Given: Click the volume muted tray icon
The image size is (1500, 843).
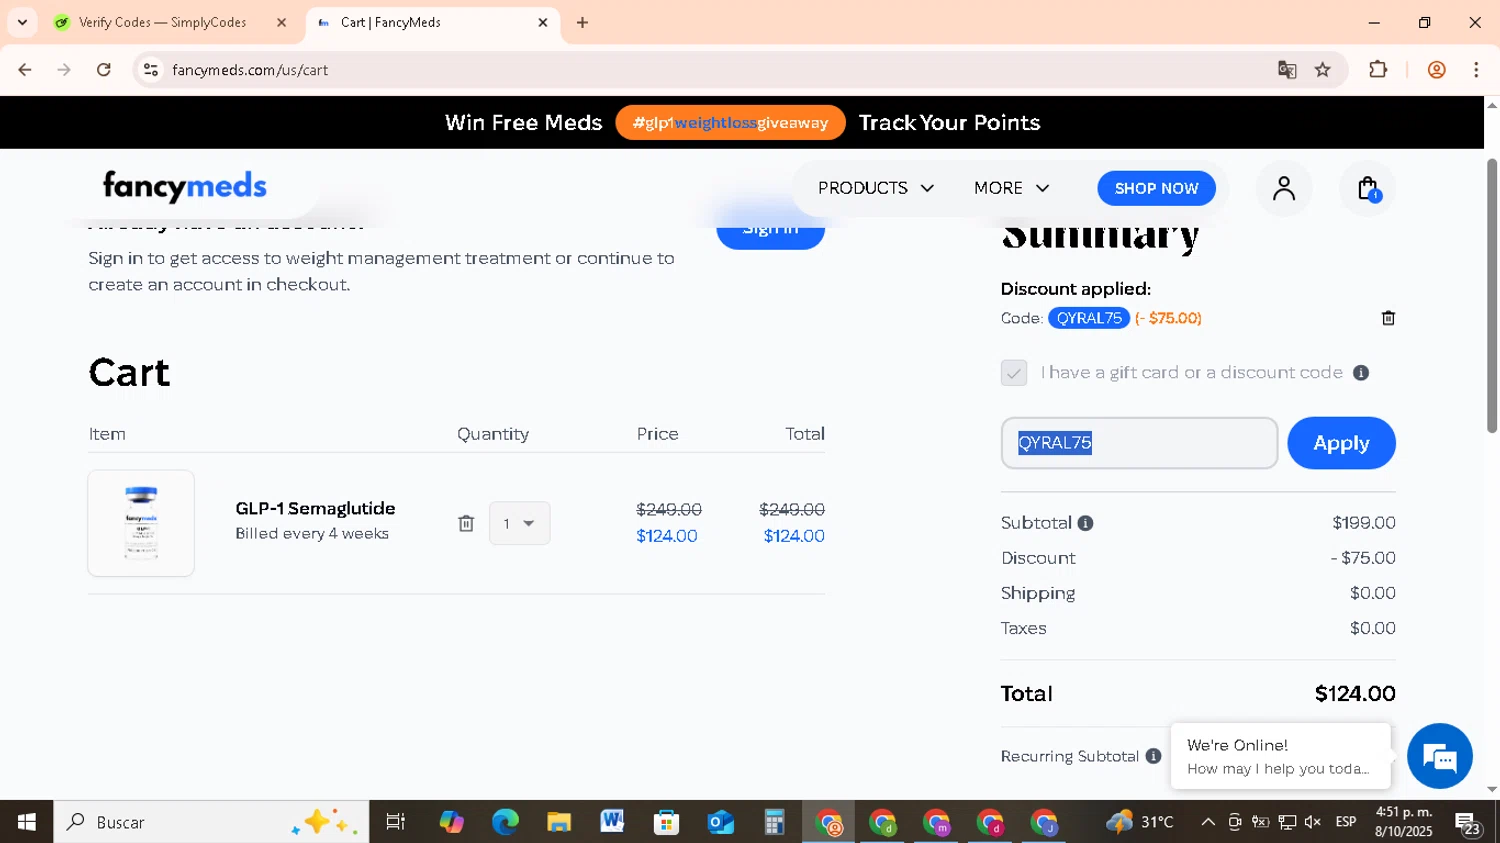Looking at the screenshot, I should 1313,822.
